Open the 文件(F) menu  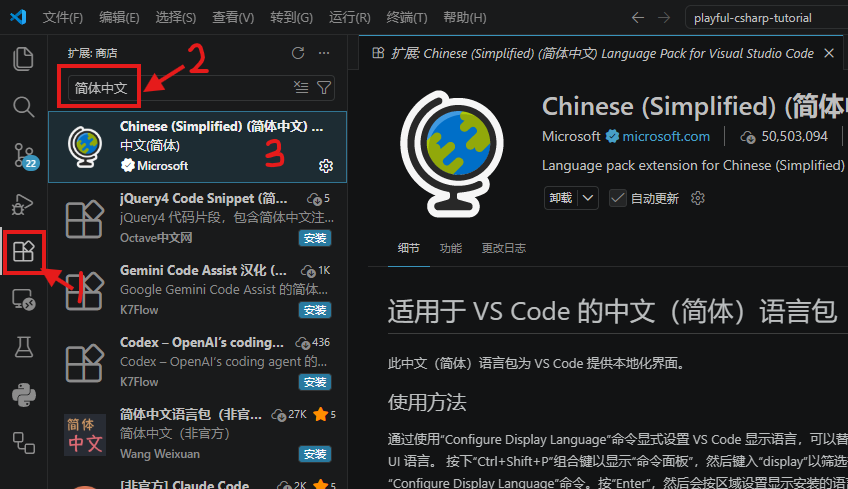63,18
